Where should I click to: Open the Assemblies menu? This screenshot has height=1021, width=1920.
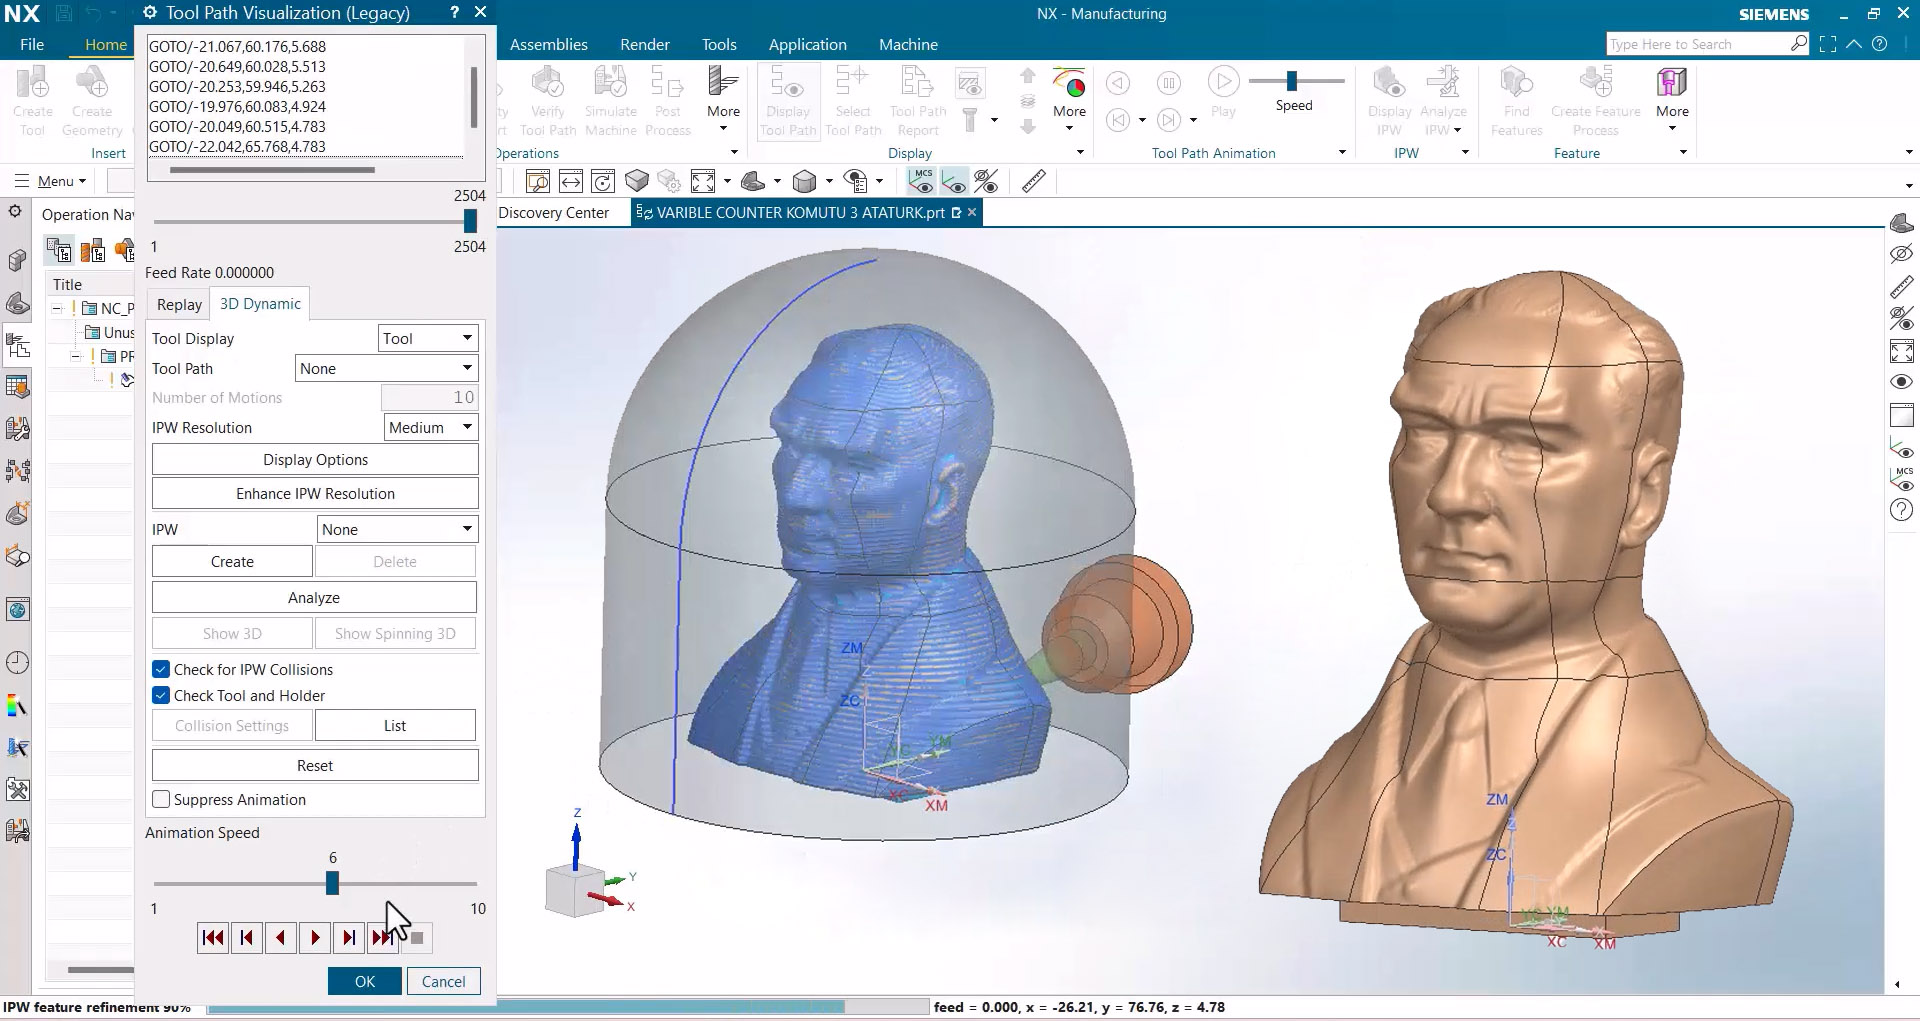pyautogui.click(x=549, y=44)
